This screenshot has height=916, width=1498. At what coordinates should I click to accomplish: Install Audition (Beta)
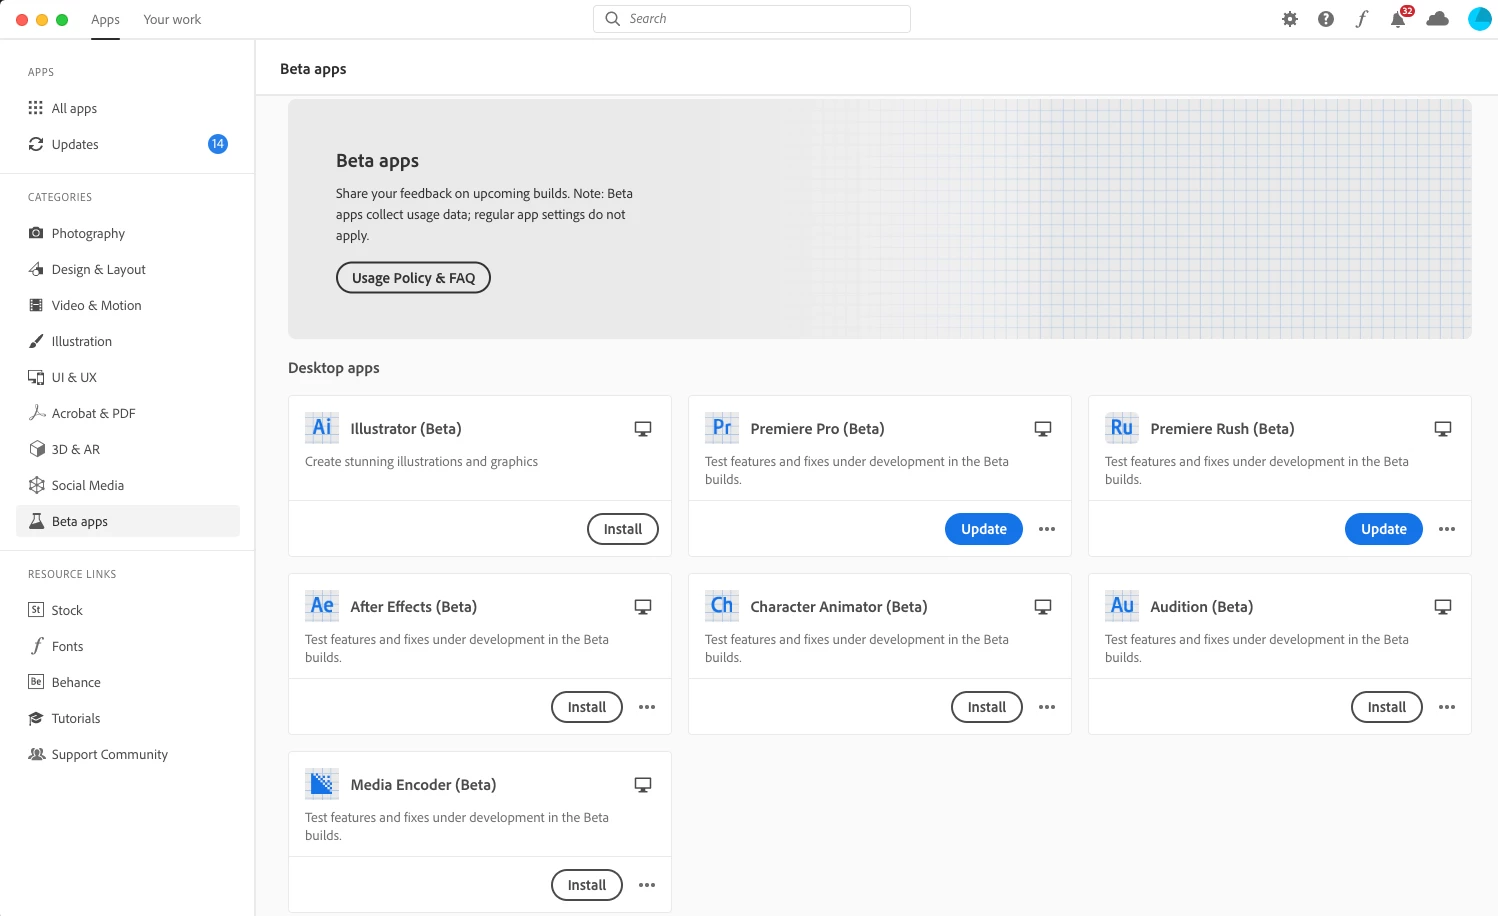pos(1387,707)
